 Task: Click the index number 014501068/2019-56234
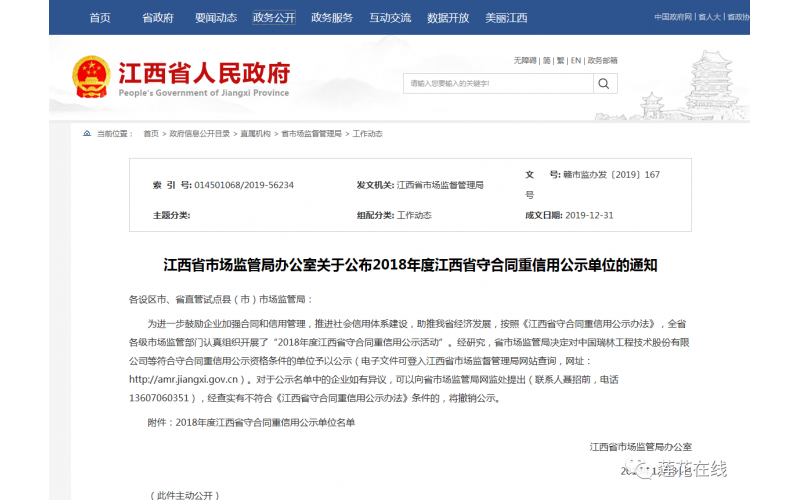pos(244,185)
